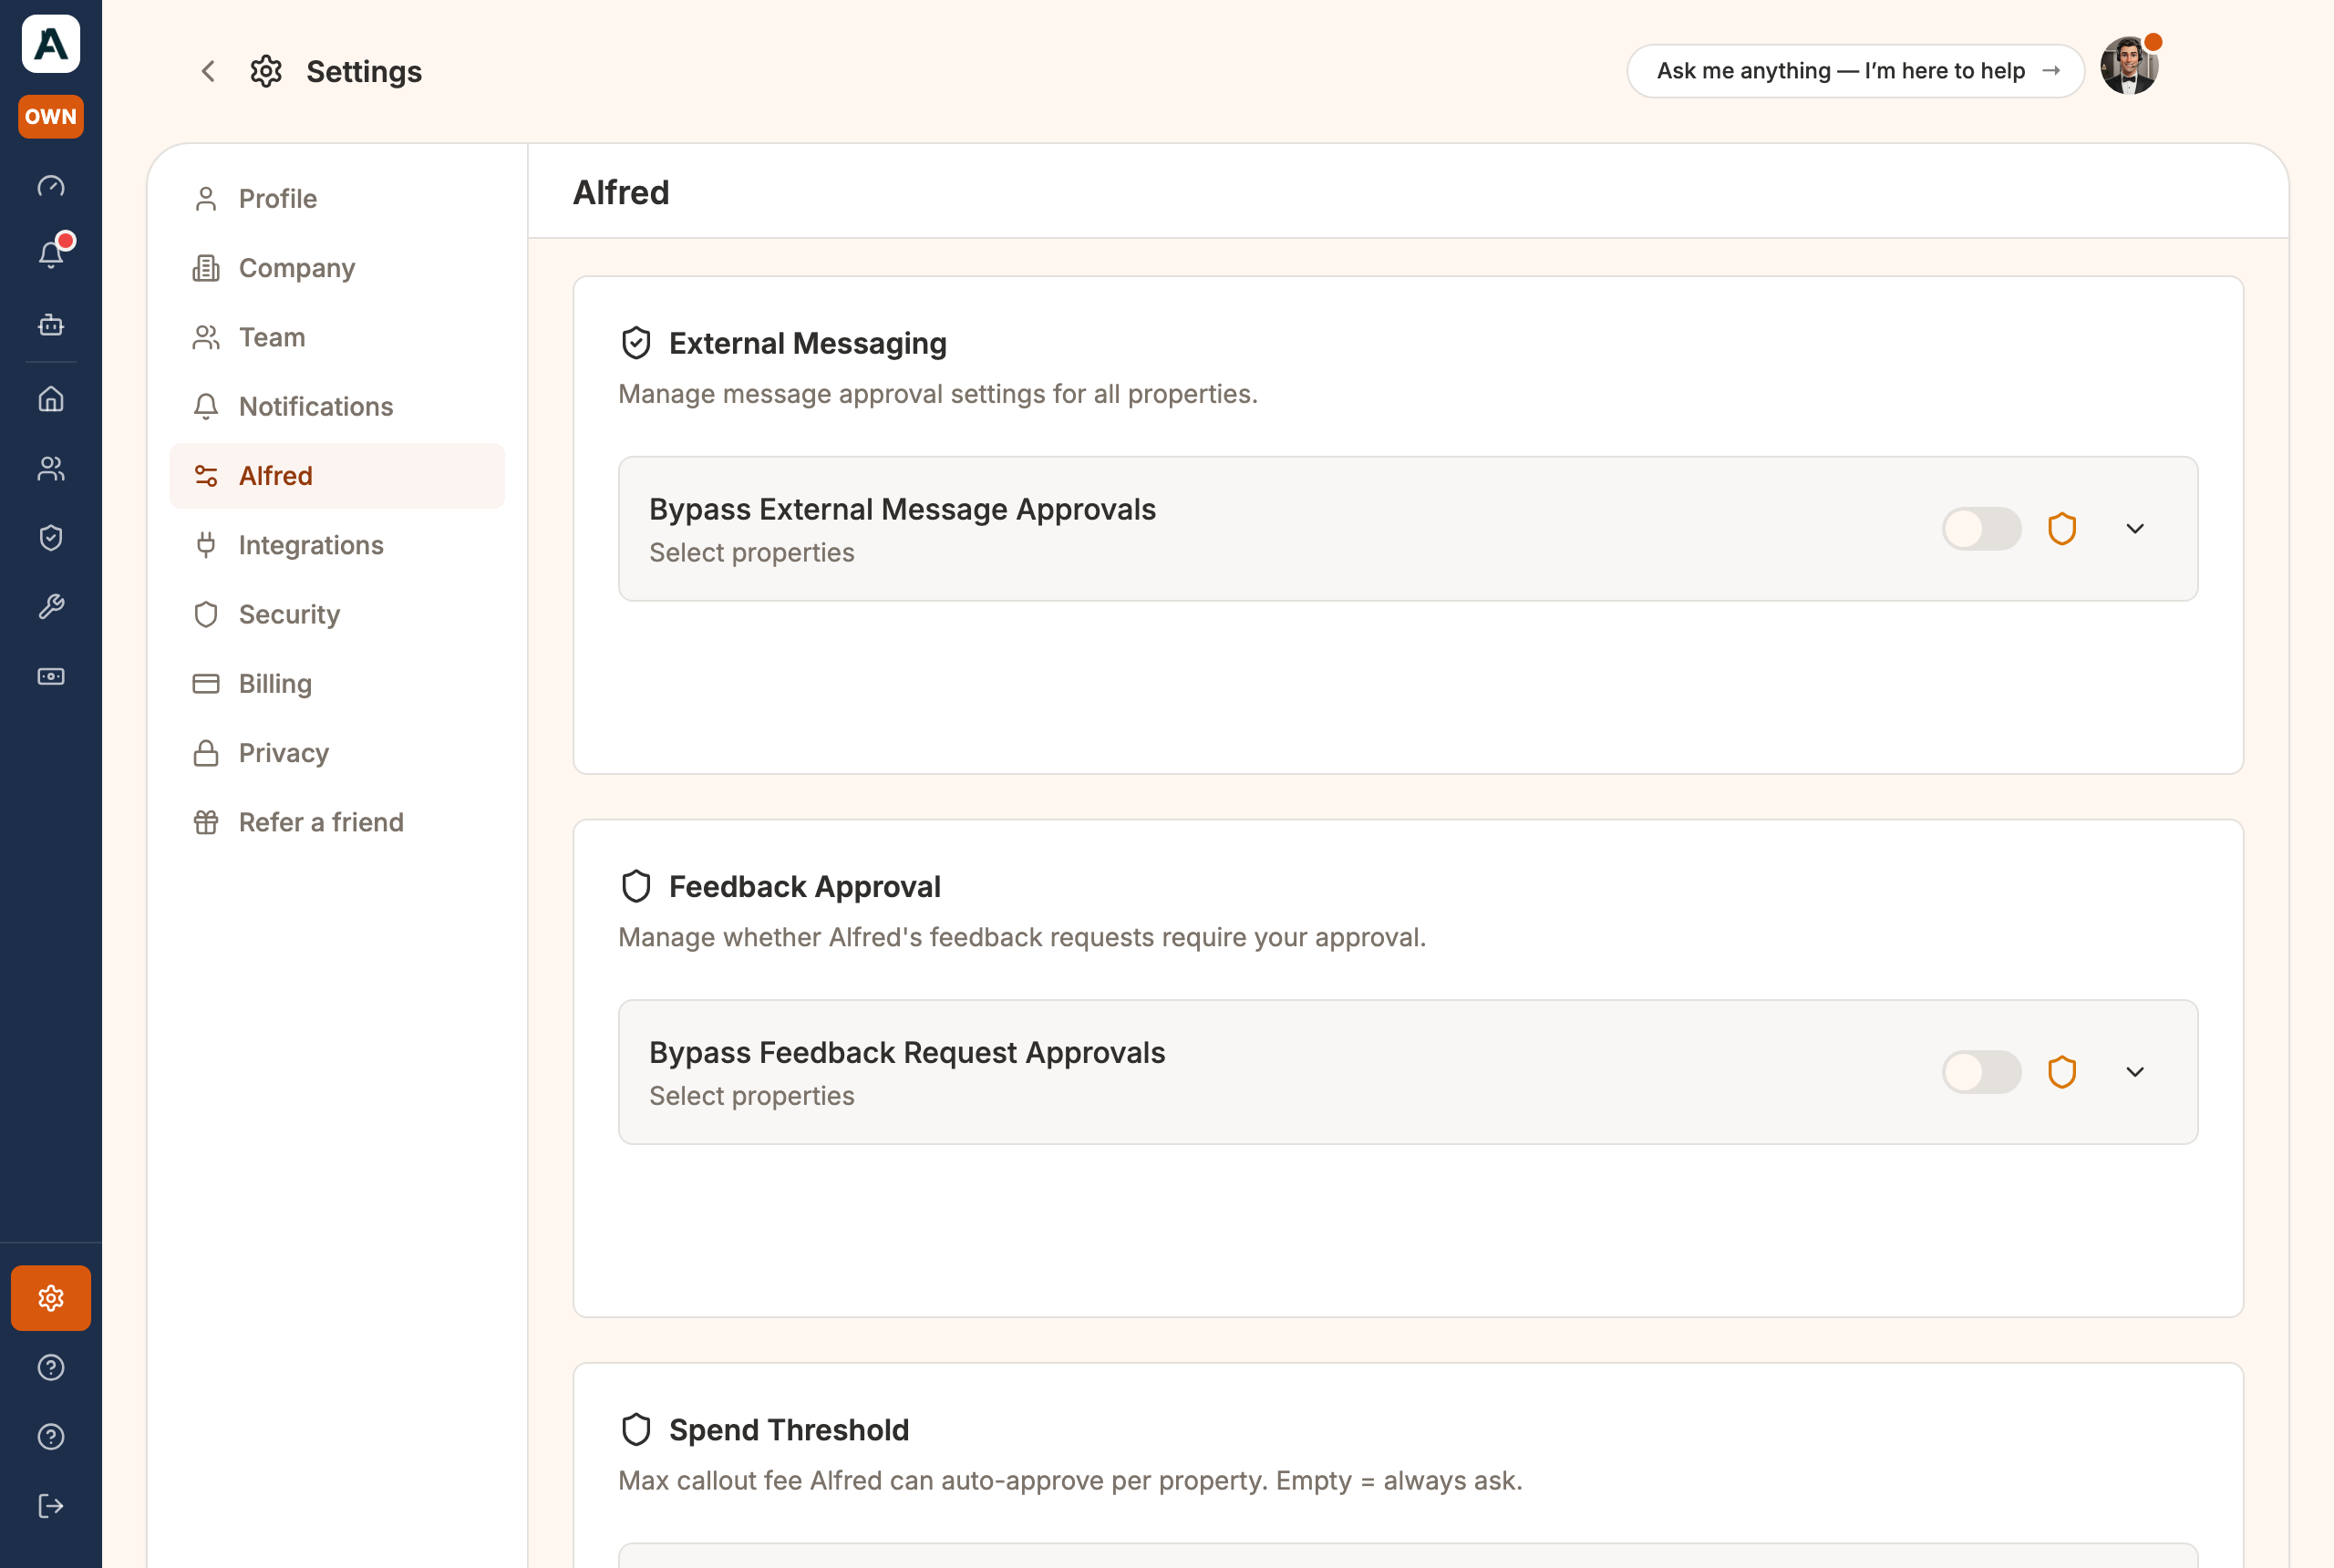2334x1568 pixels.
Task: Click the Feedback Approval heading text
Action: pos(804,886)
